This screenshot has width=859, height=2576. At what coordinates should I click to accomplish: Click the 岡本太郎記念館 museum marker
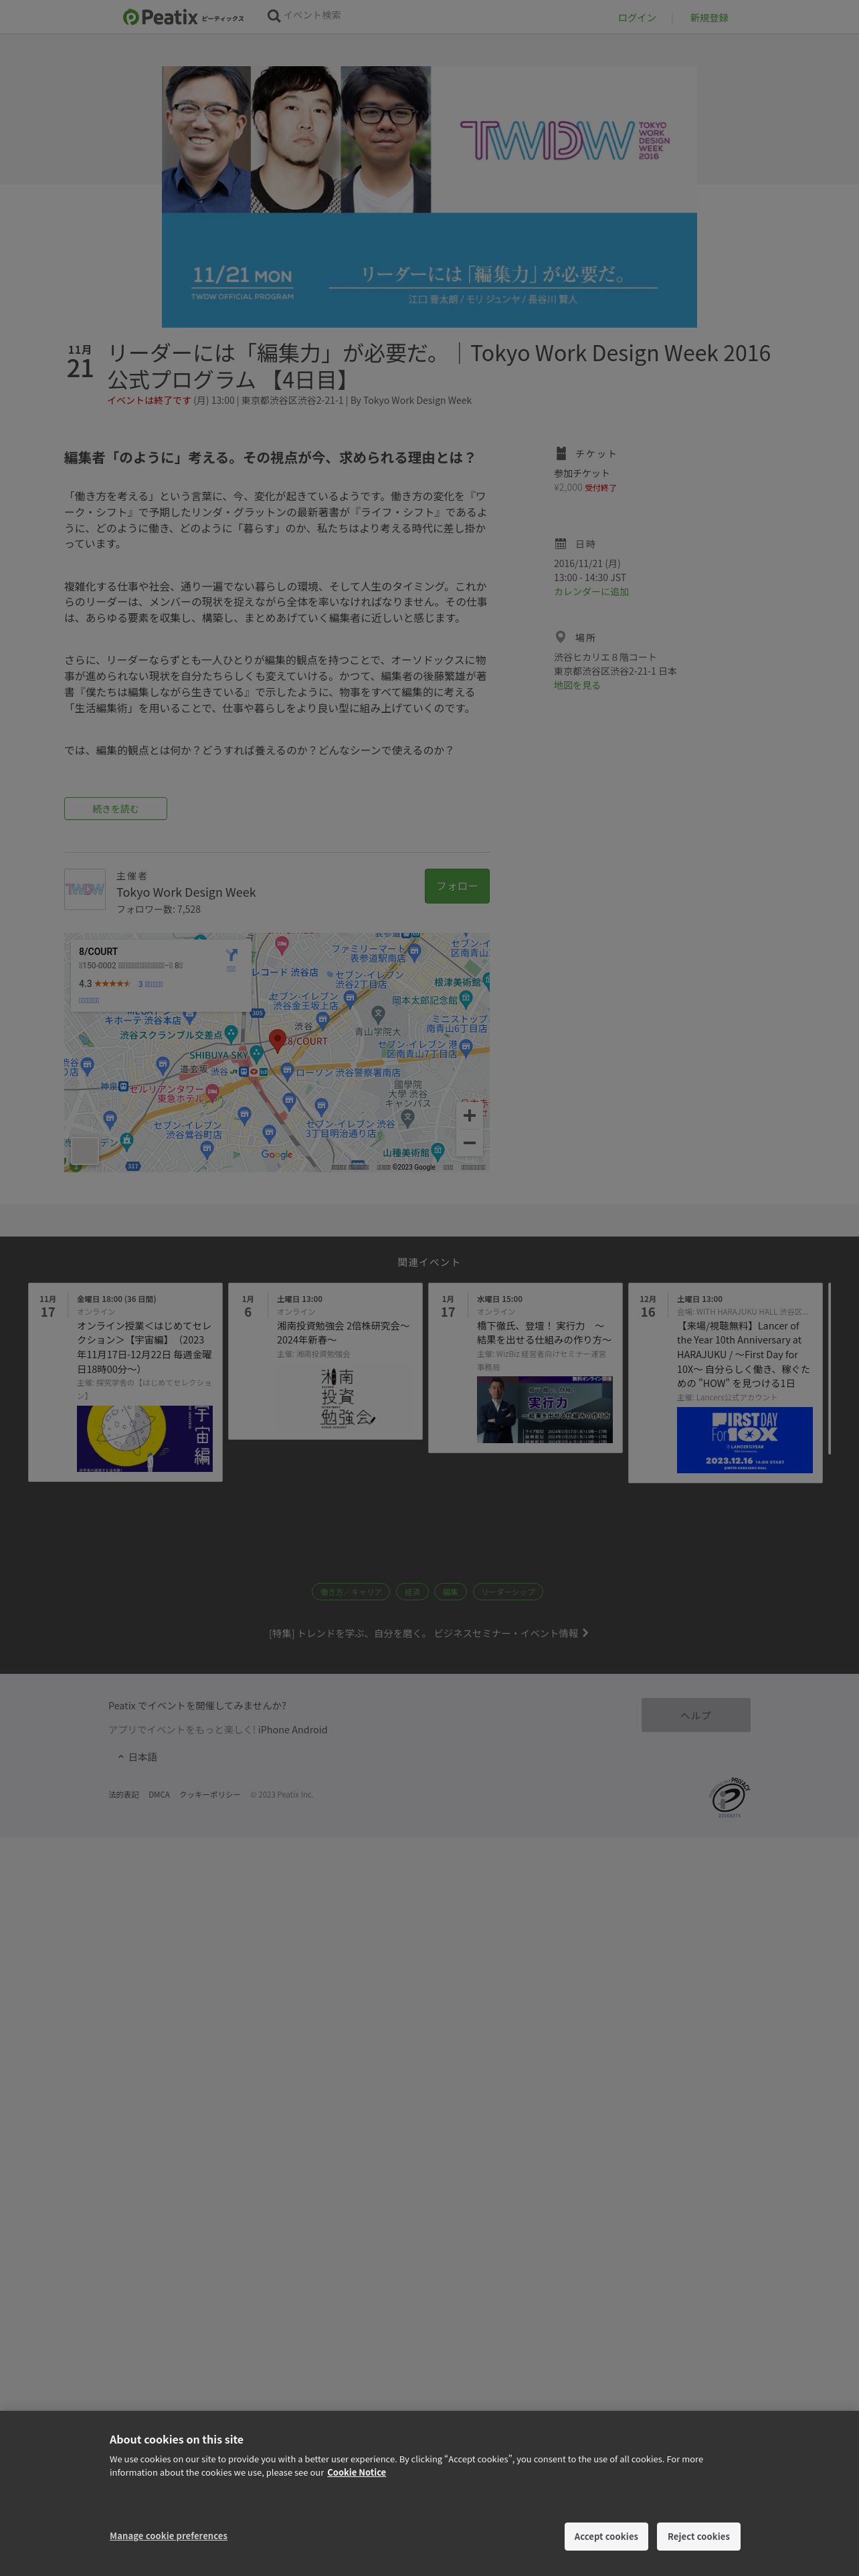point(466,999)
